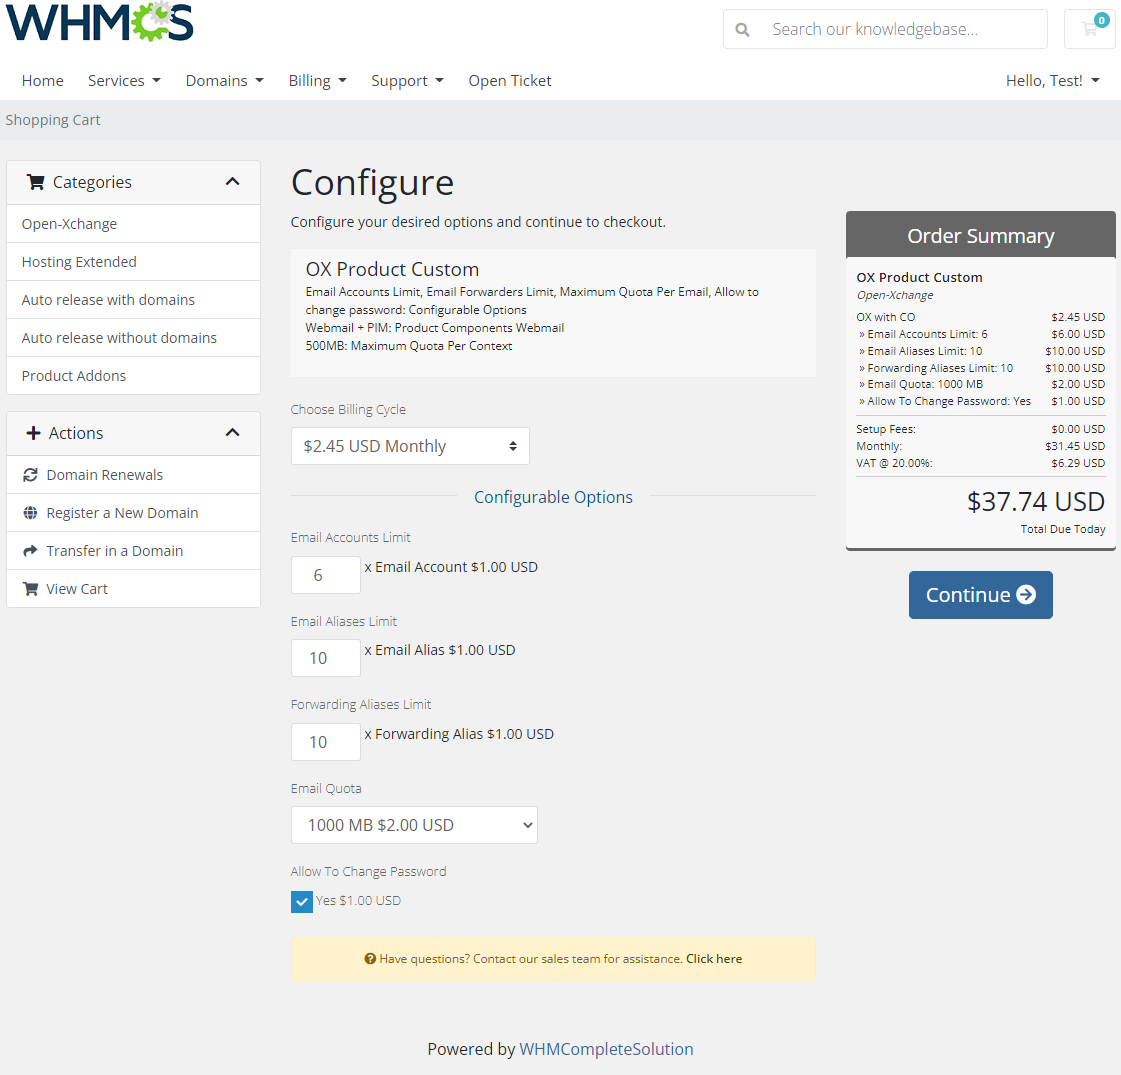This screenshot has height=1075, width=1121.
Task: Click the Continue button
Action: pyautogui.click(x=981, y=595)
